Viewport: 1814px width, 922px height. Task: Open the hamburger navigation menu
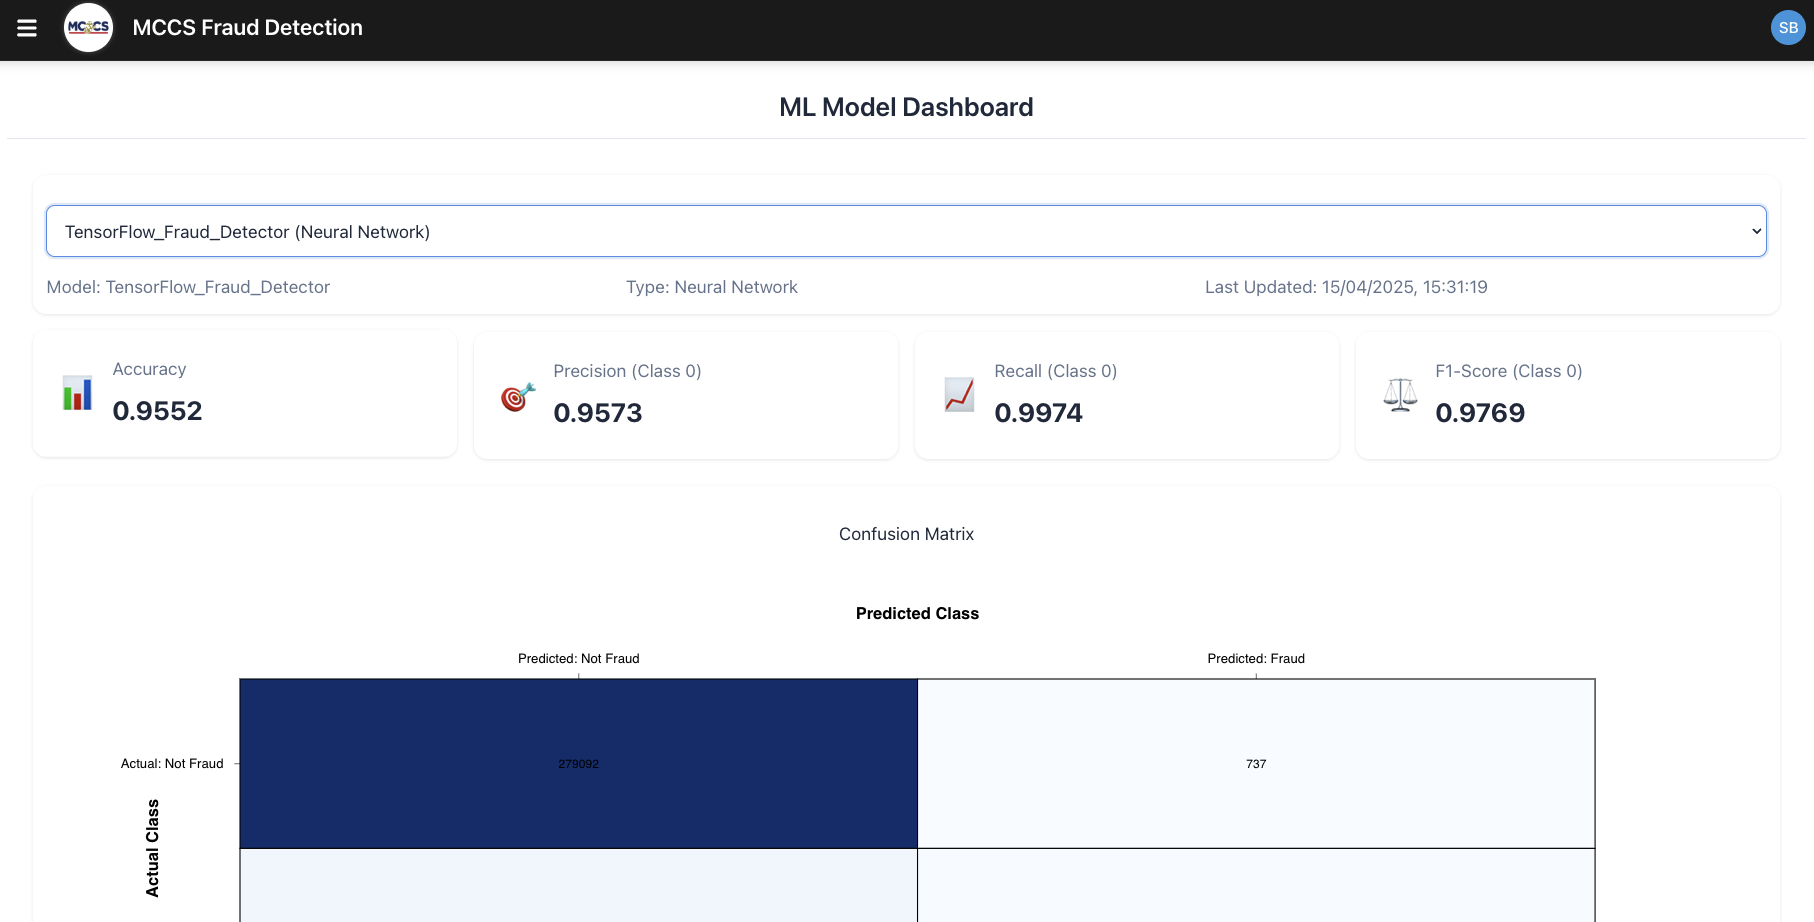(26, 28)
